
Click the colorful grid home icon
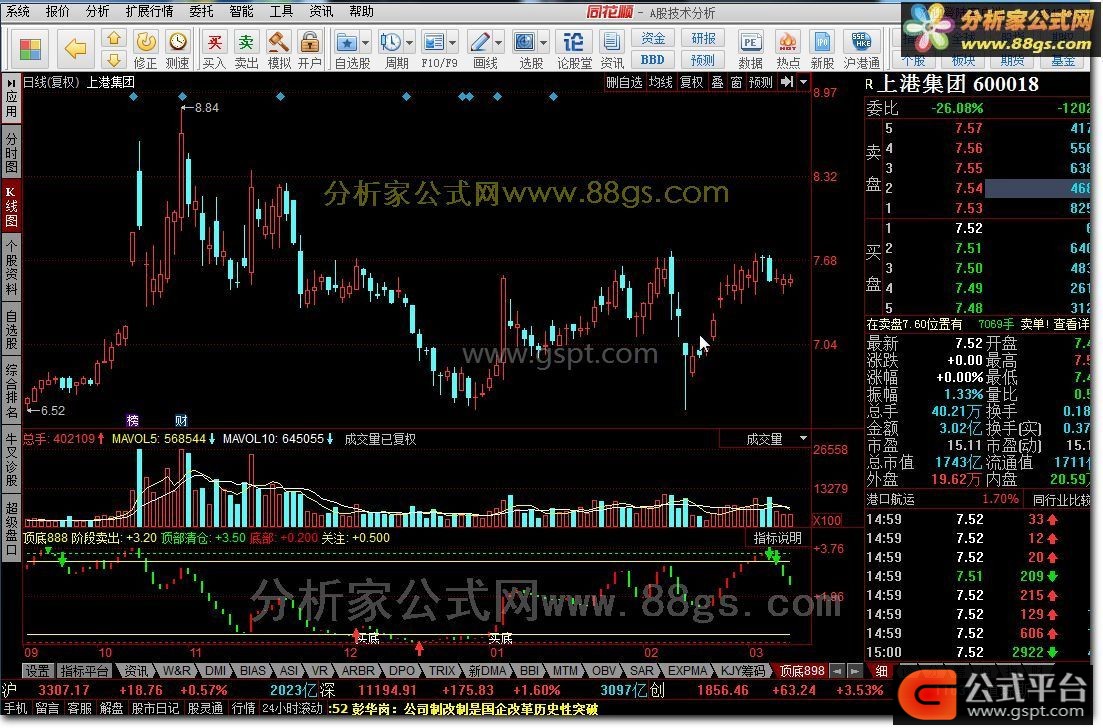(30, 49)
